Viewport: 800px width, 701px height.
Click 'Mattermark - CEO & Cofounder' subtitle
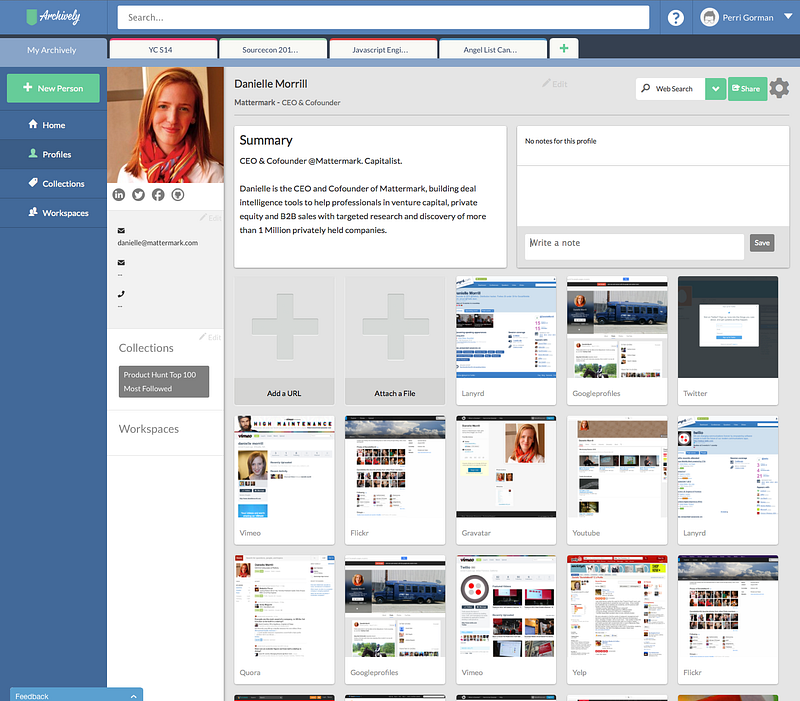click(x=287, y=103)
